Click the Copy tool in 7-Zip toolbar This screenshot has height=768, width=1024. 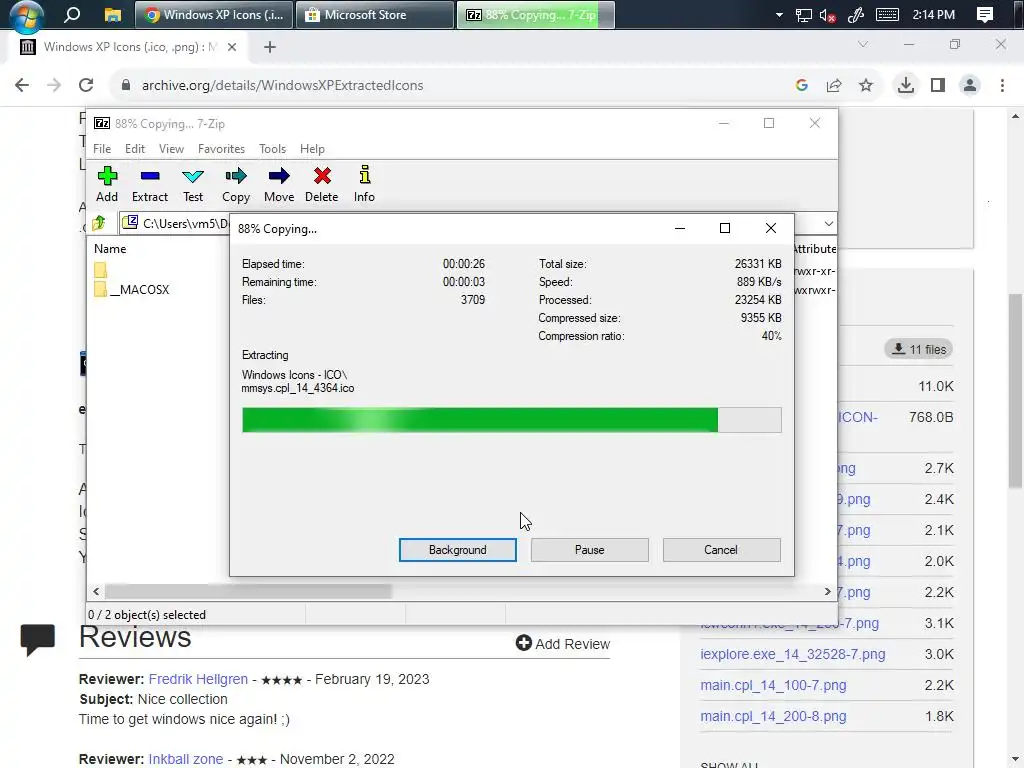click(x=236, y=184)
